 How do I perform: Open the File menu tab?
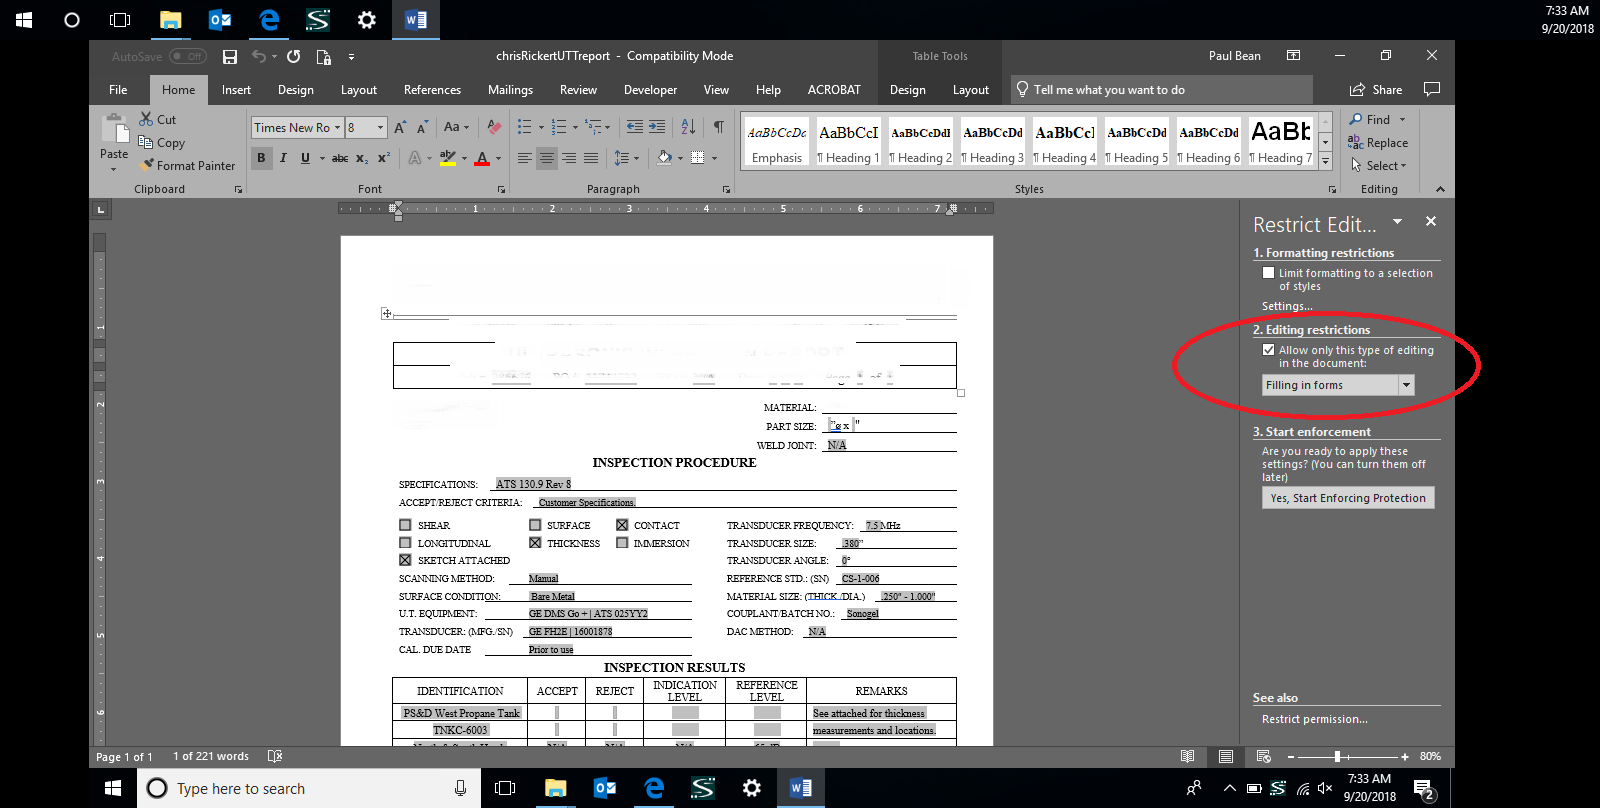coord(118,90)
